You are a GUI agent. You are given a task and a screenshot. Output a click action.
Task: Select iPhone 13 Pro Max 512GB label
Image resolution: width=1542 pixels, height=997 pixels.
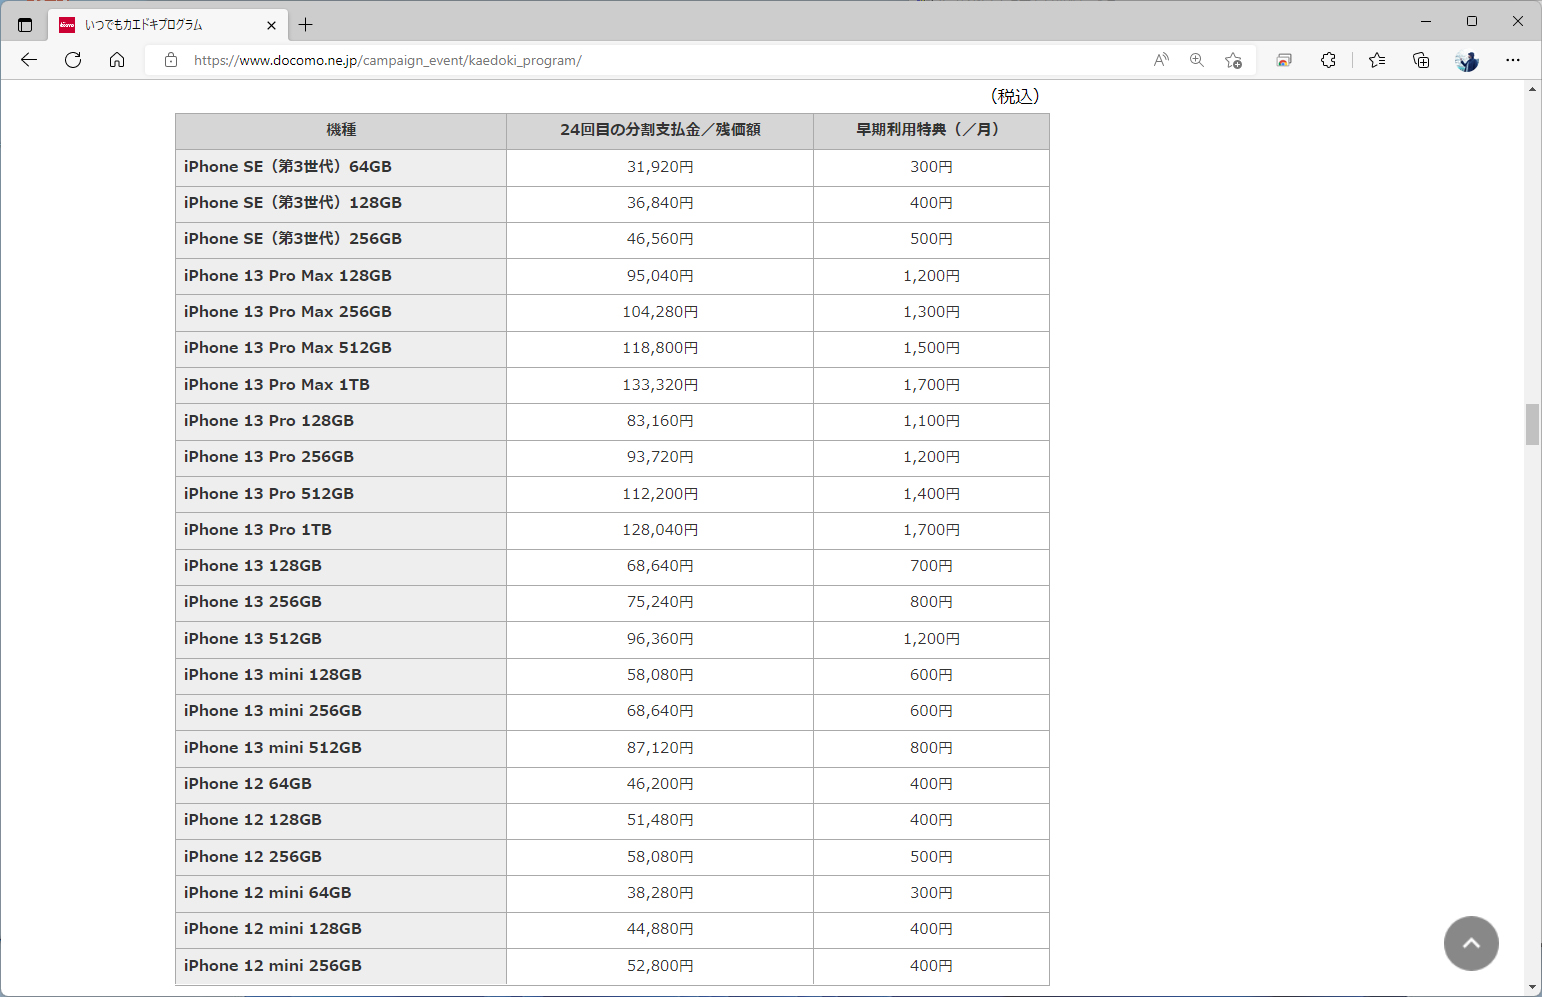tap(287, 348)
